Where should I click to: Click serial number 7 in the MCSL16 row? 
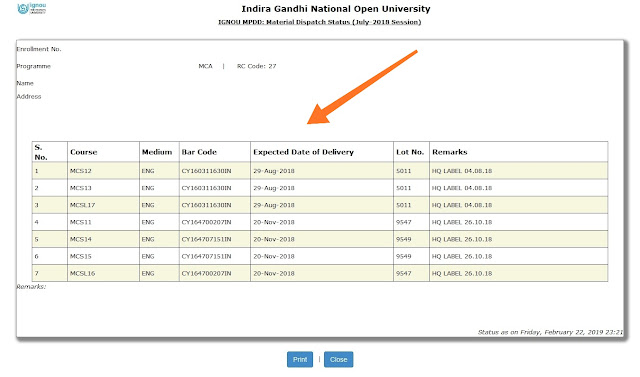[x=37, y=274]
